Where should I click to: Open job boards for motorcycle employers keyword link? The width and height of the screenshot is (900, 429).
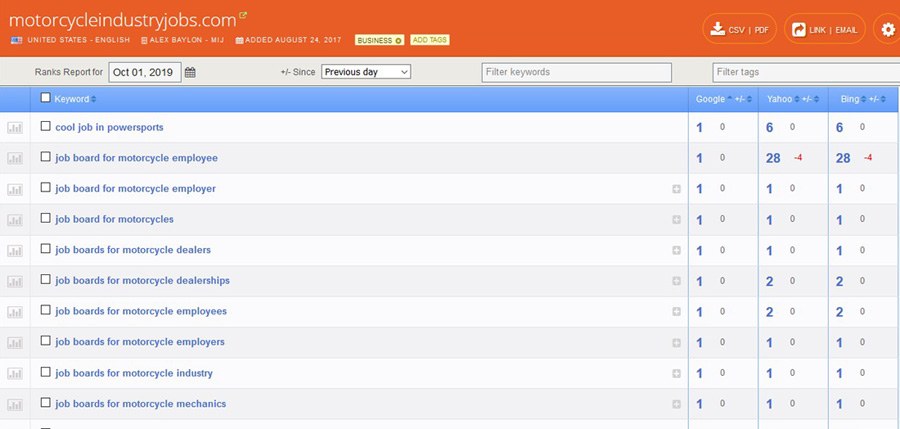[x=140, y=342]
